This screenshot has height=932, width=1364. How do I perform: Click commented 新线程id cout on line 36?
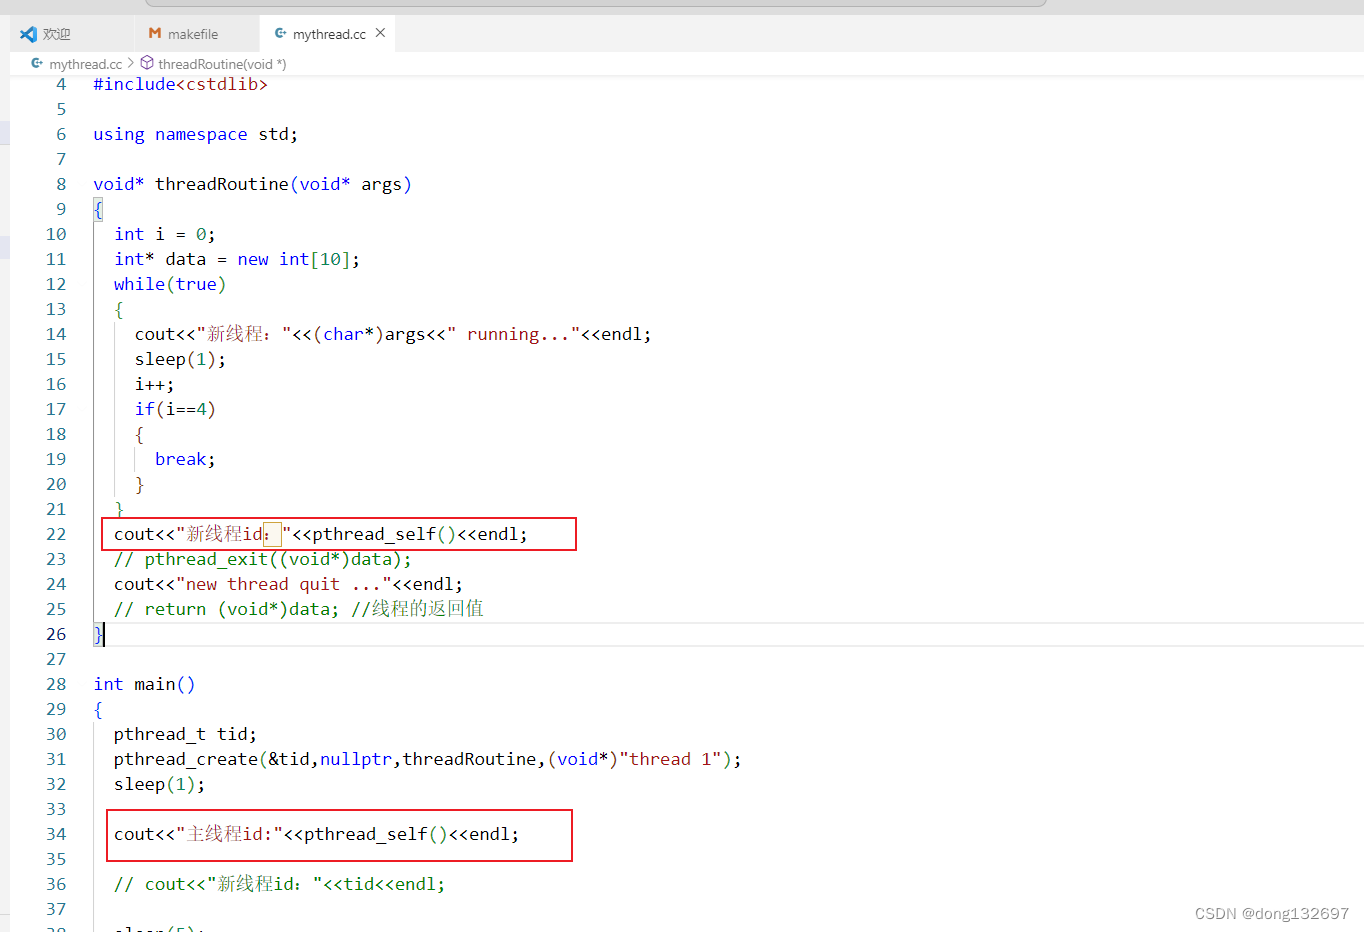[x=280, y=884]
